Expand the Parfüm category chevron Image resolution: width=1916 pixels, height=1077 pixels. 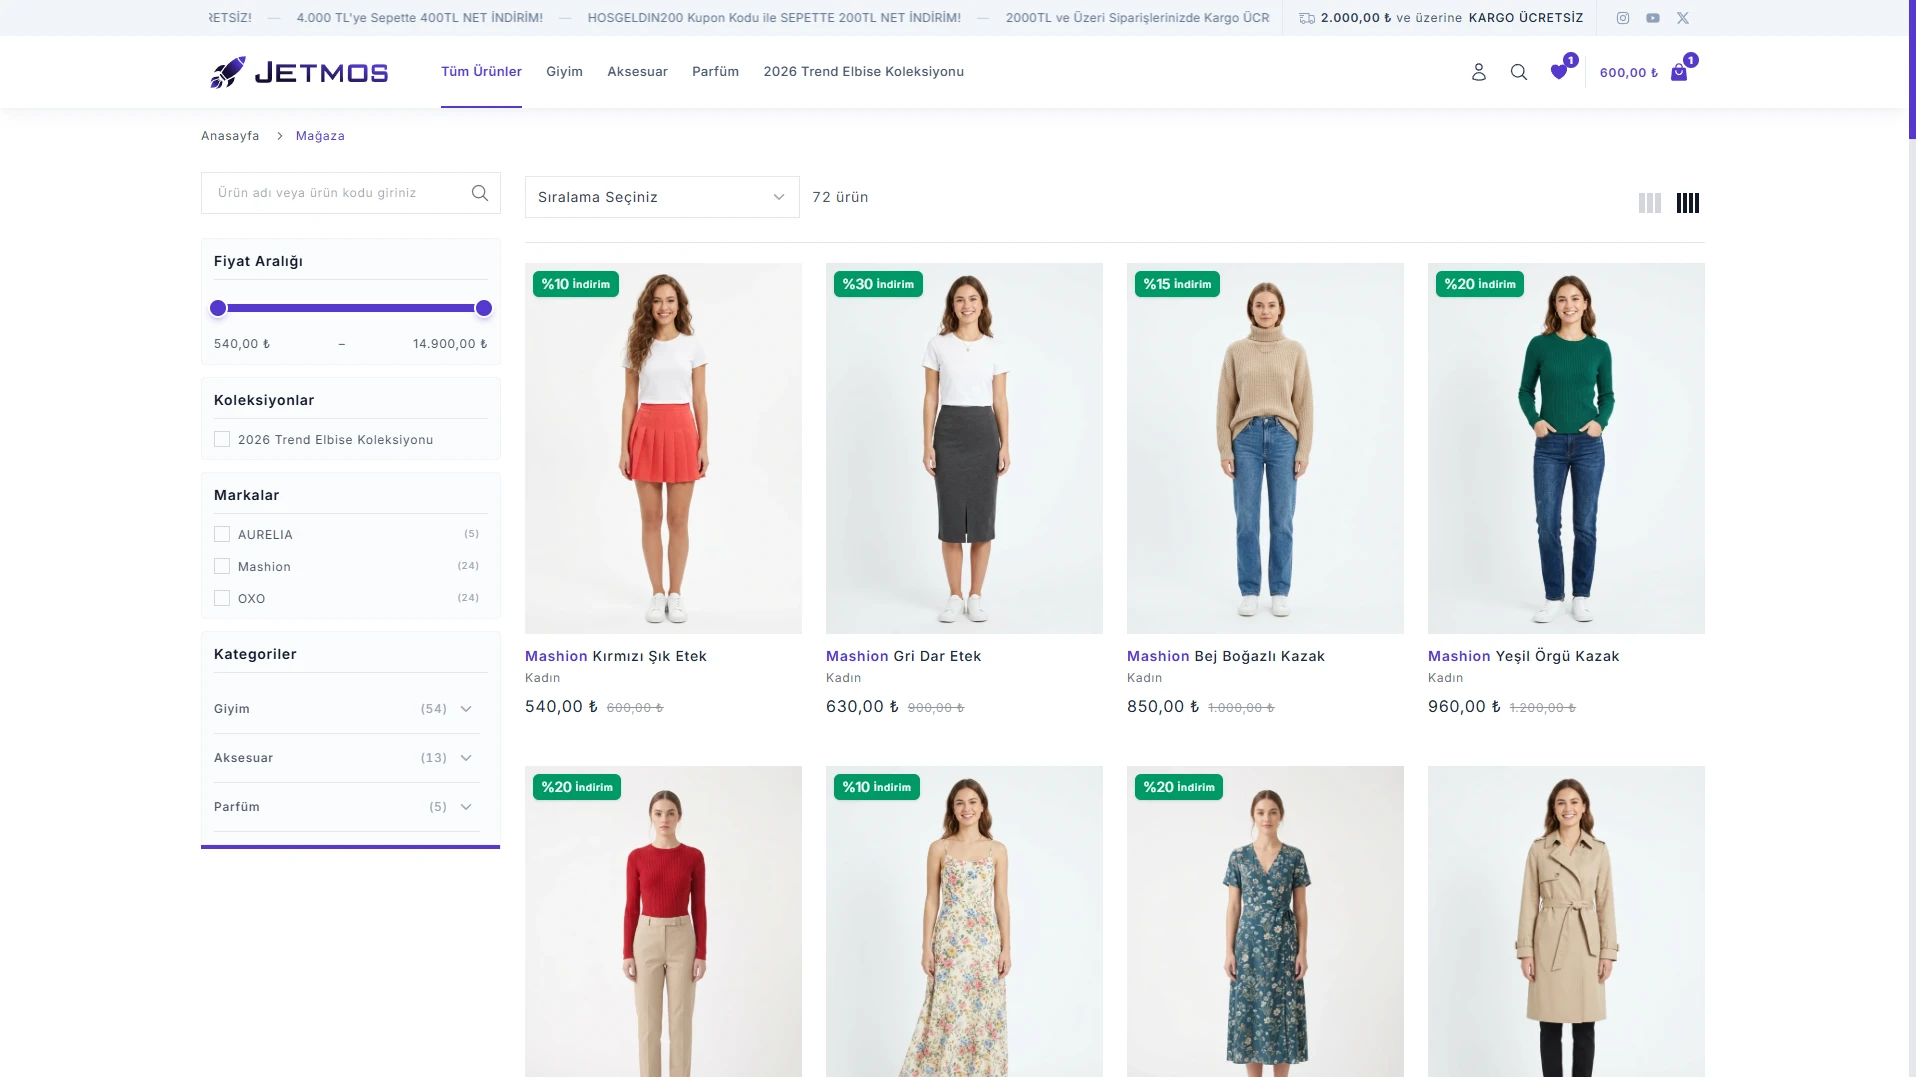(466, 807)
